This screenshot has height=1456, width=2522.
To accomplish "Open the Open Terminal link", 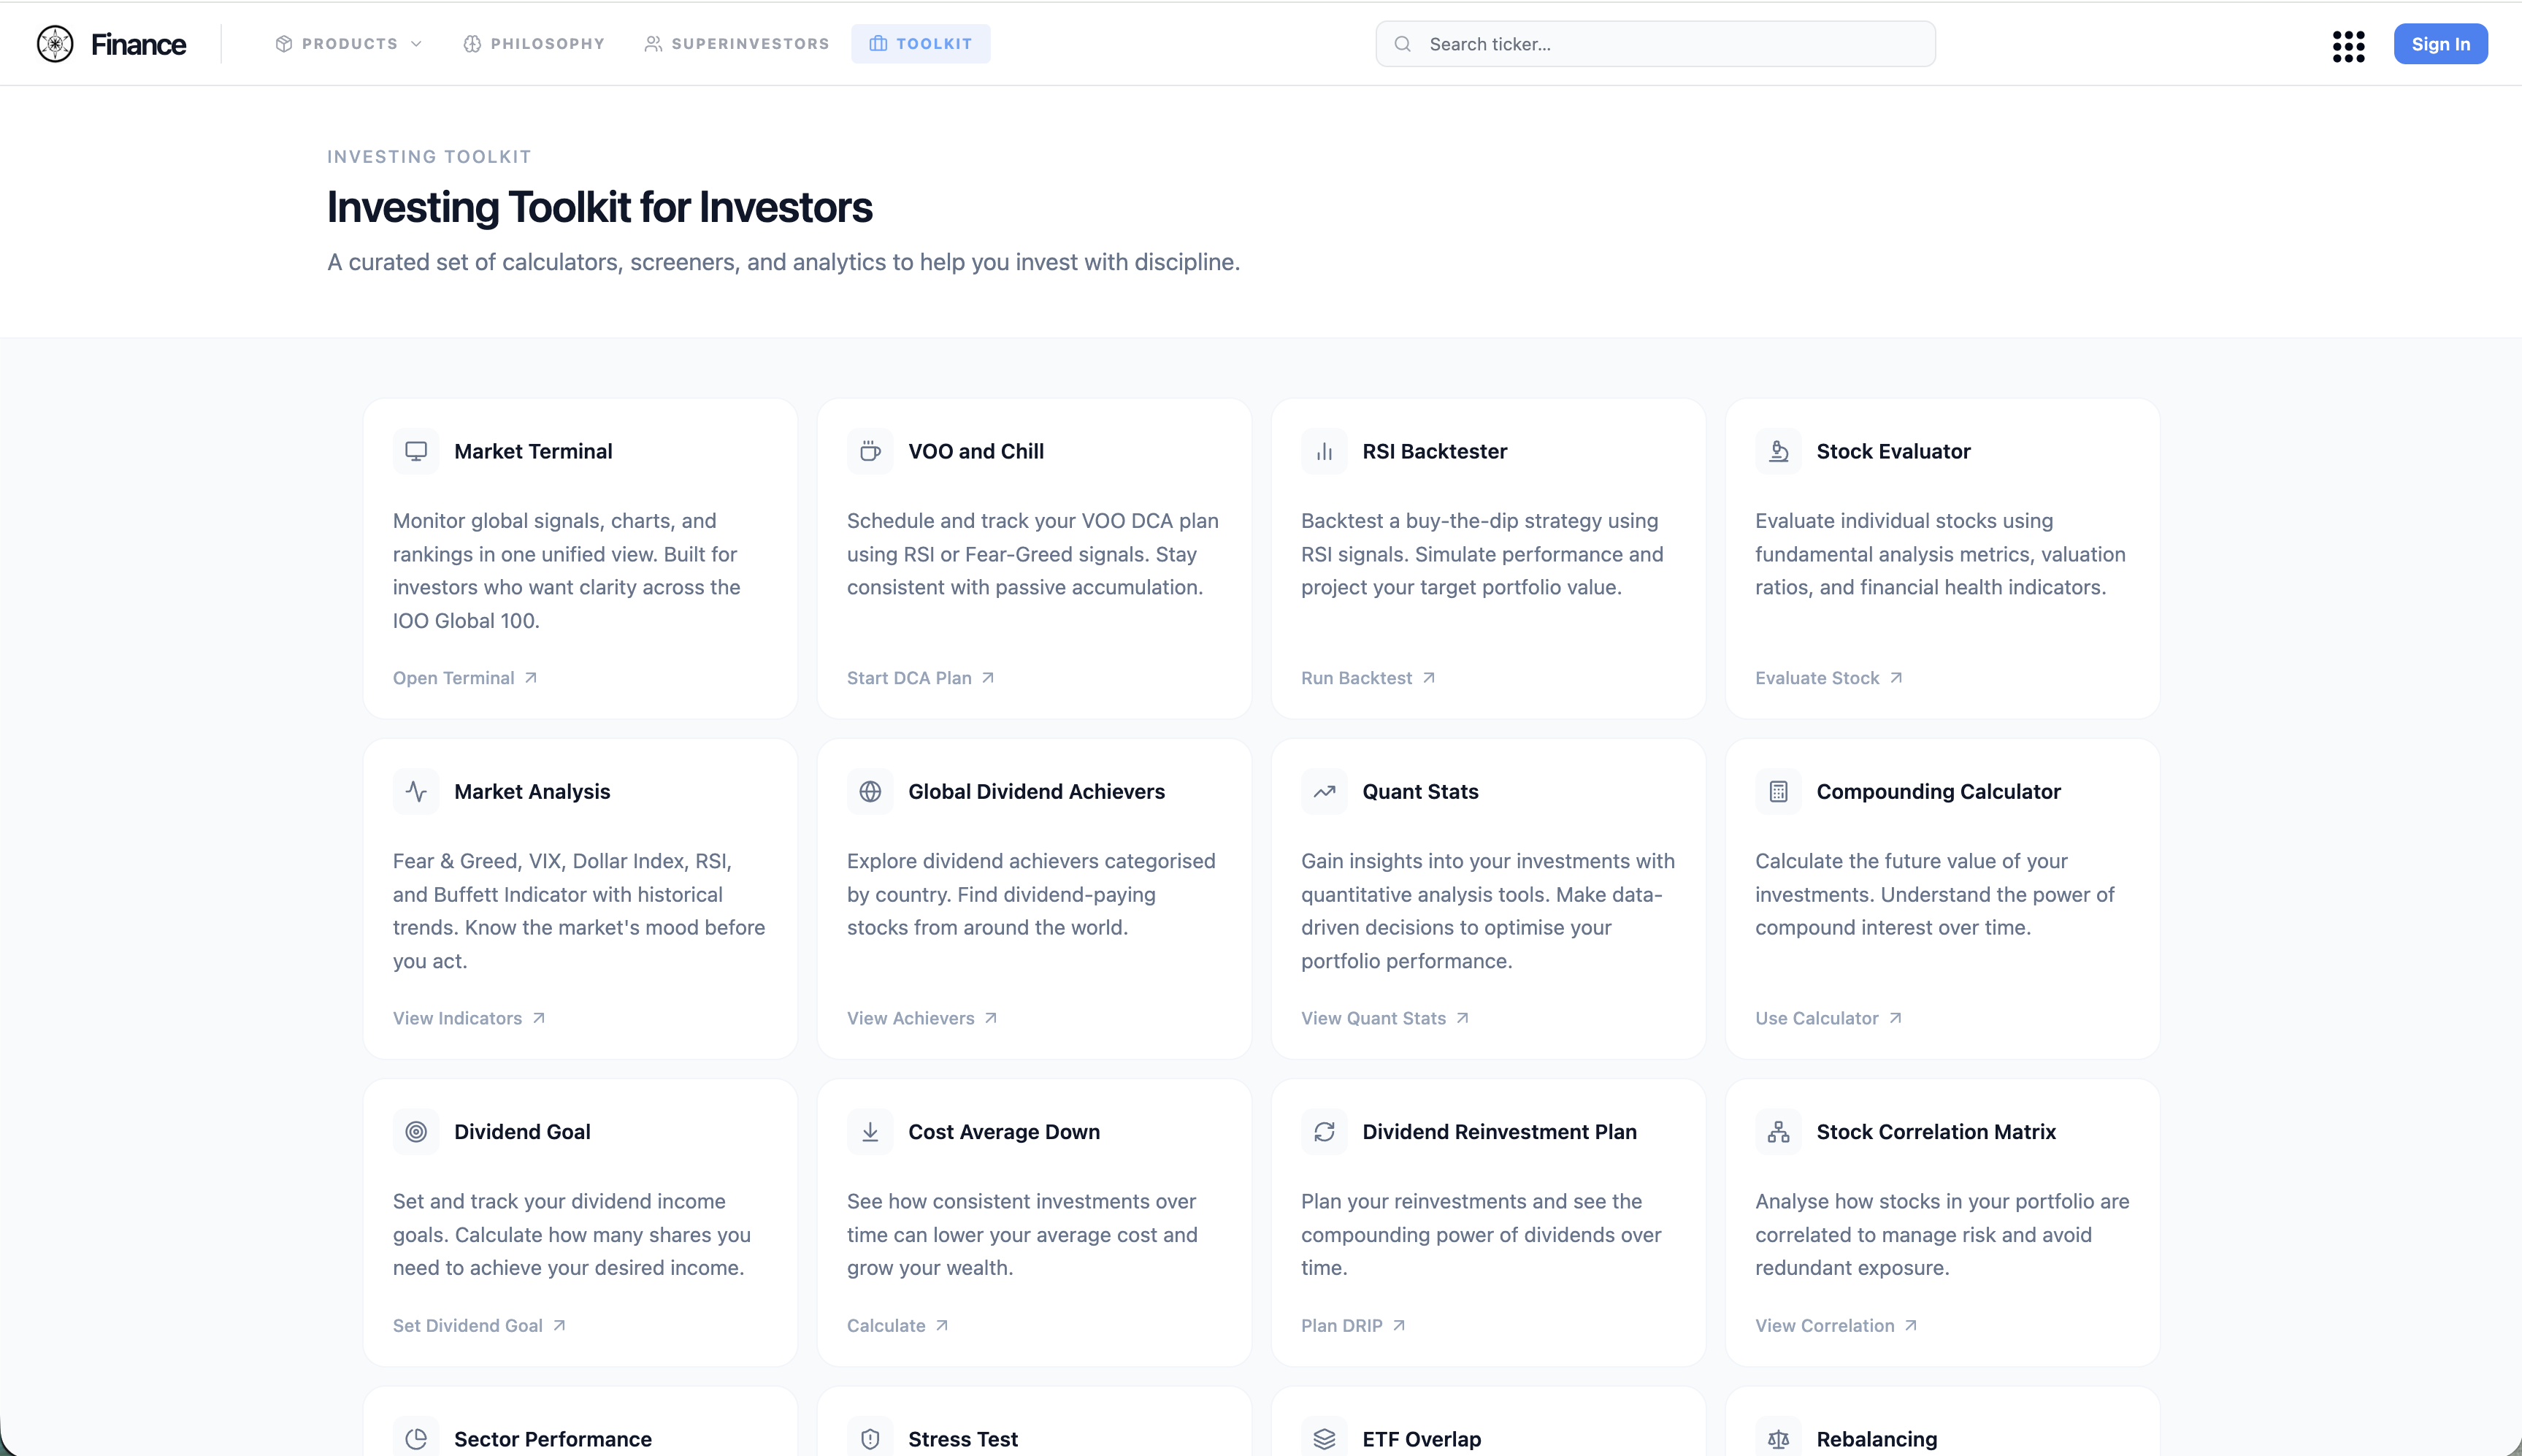I will click(x=465, y=678).
